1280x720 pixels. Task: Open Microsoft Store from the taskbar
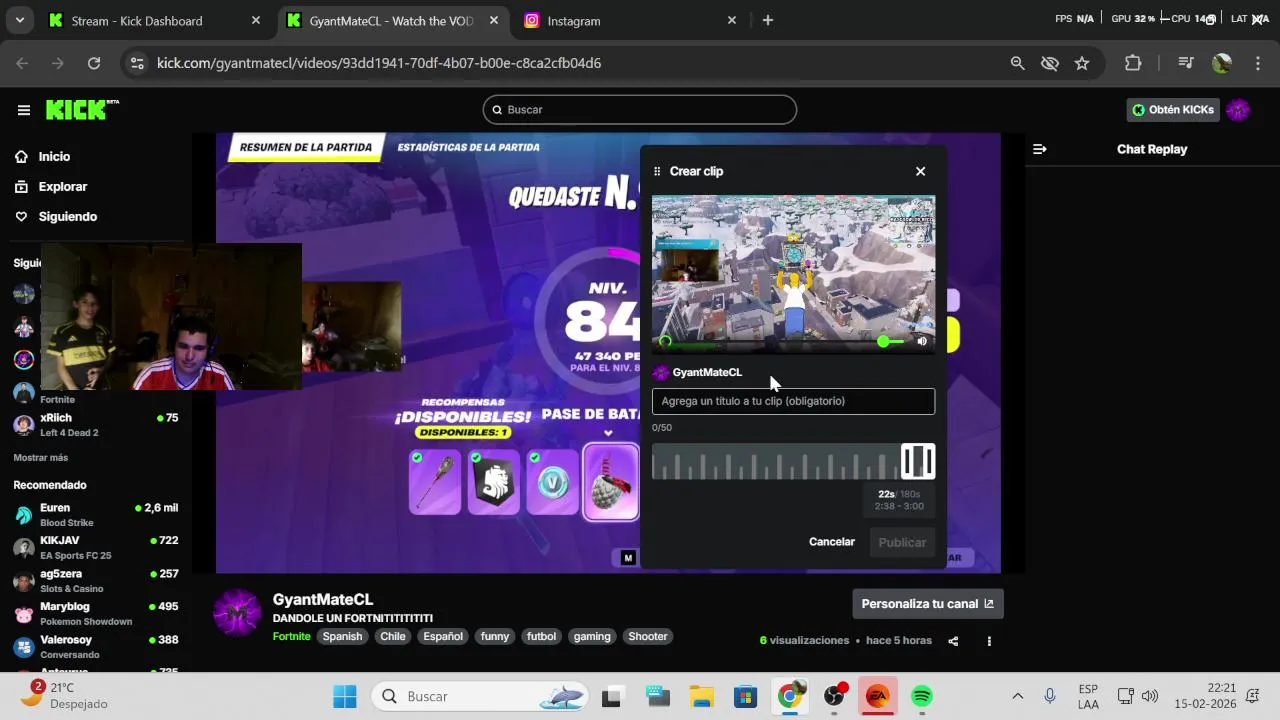click(x=745, y=696)
